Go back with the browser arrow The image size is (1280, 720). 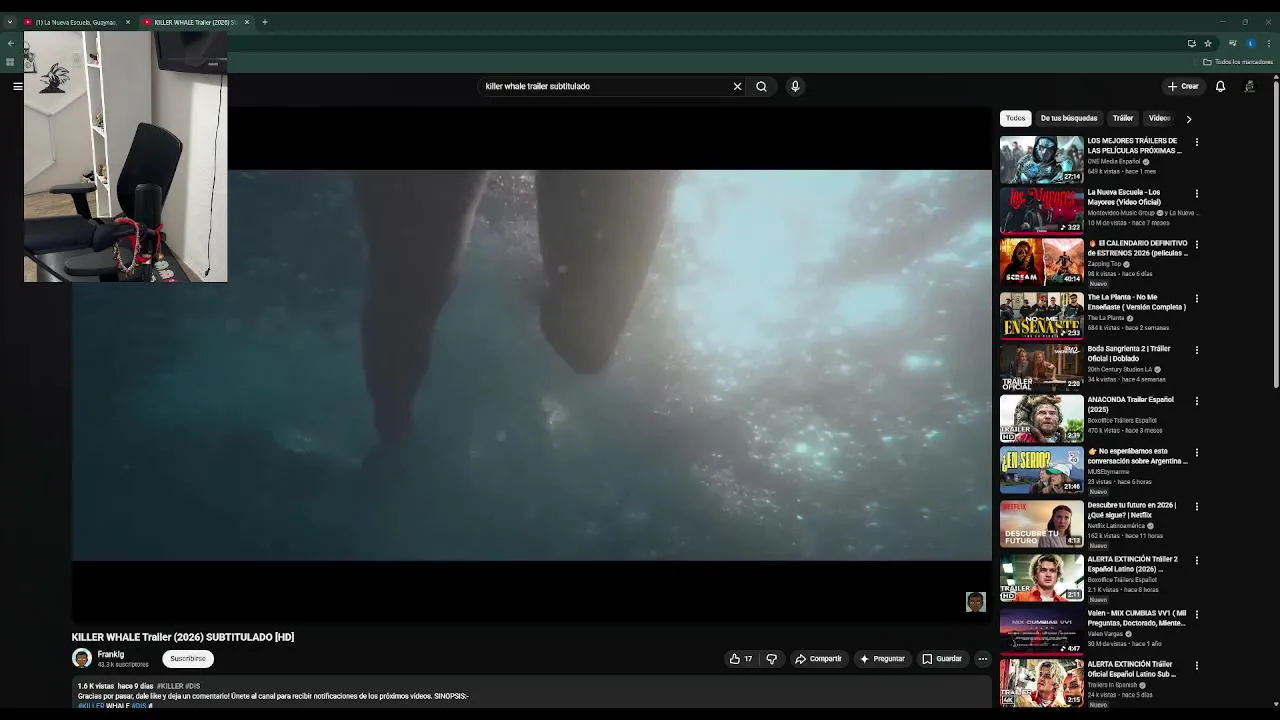click(10, 43)
